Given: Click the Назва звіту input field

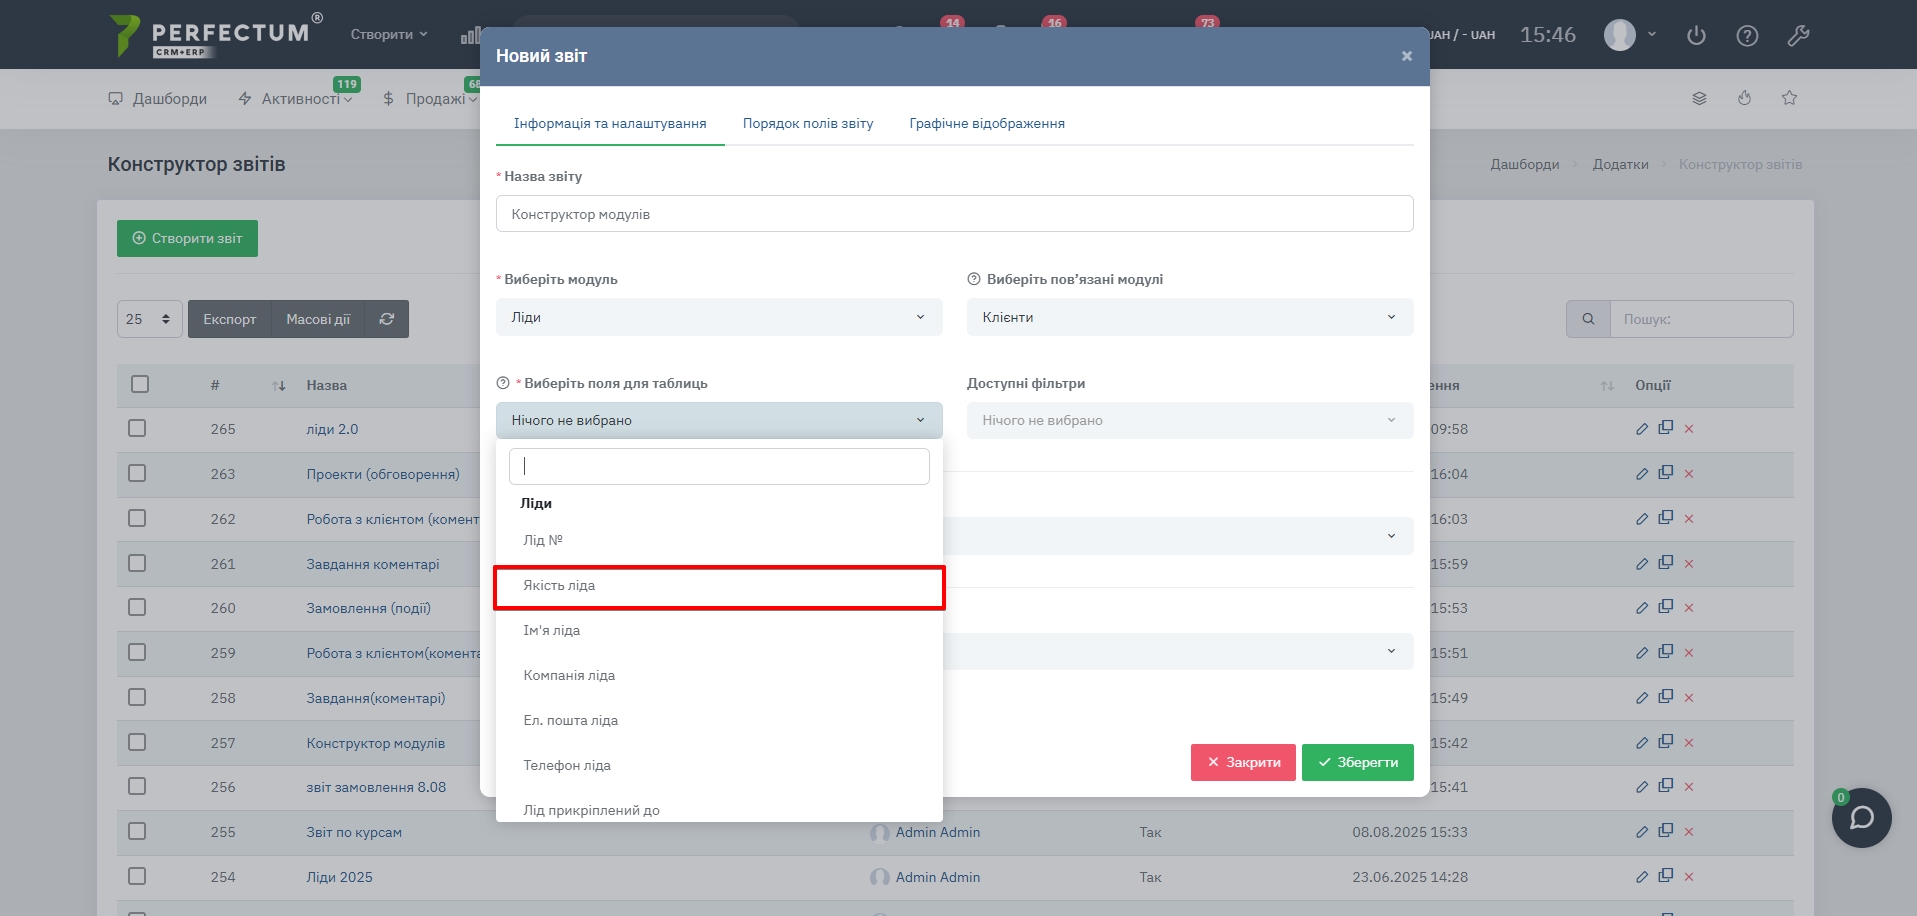Looking at the screenshot, I should pyautogui.click(x=954, y=214).
